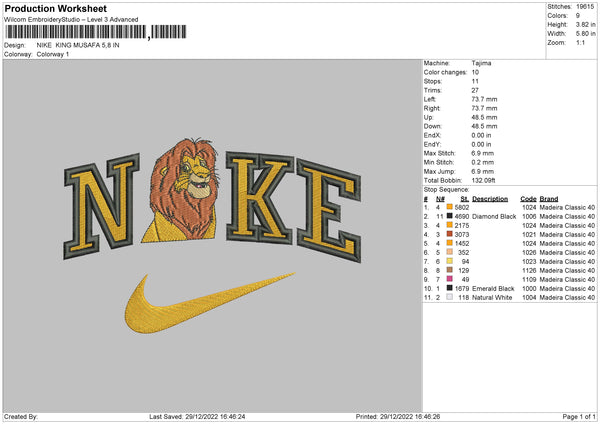Select design name NIKE KING MUSAFA 5,8 IN
Screen dimensions: 600x424
[x=78, y=45]
